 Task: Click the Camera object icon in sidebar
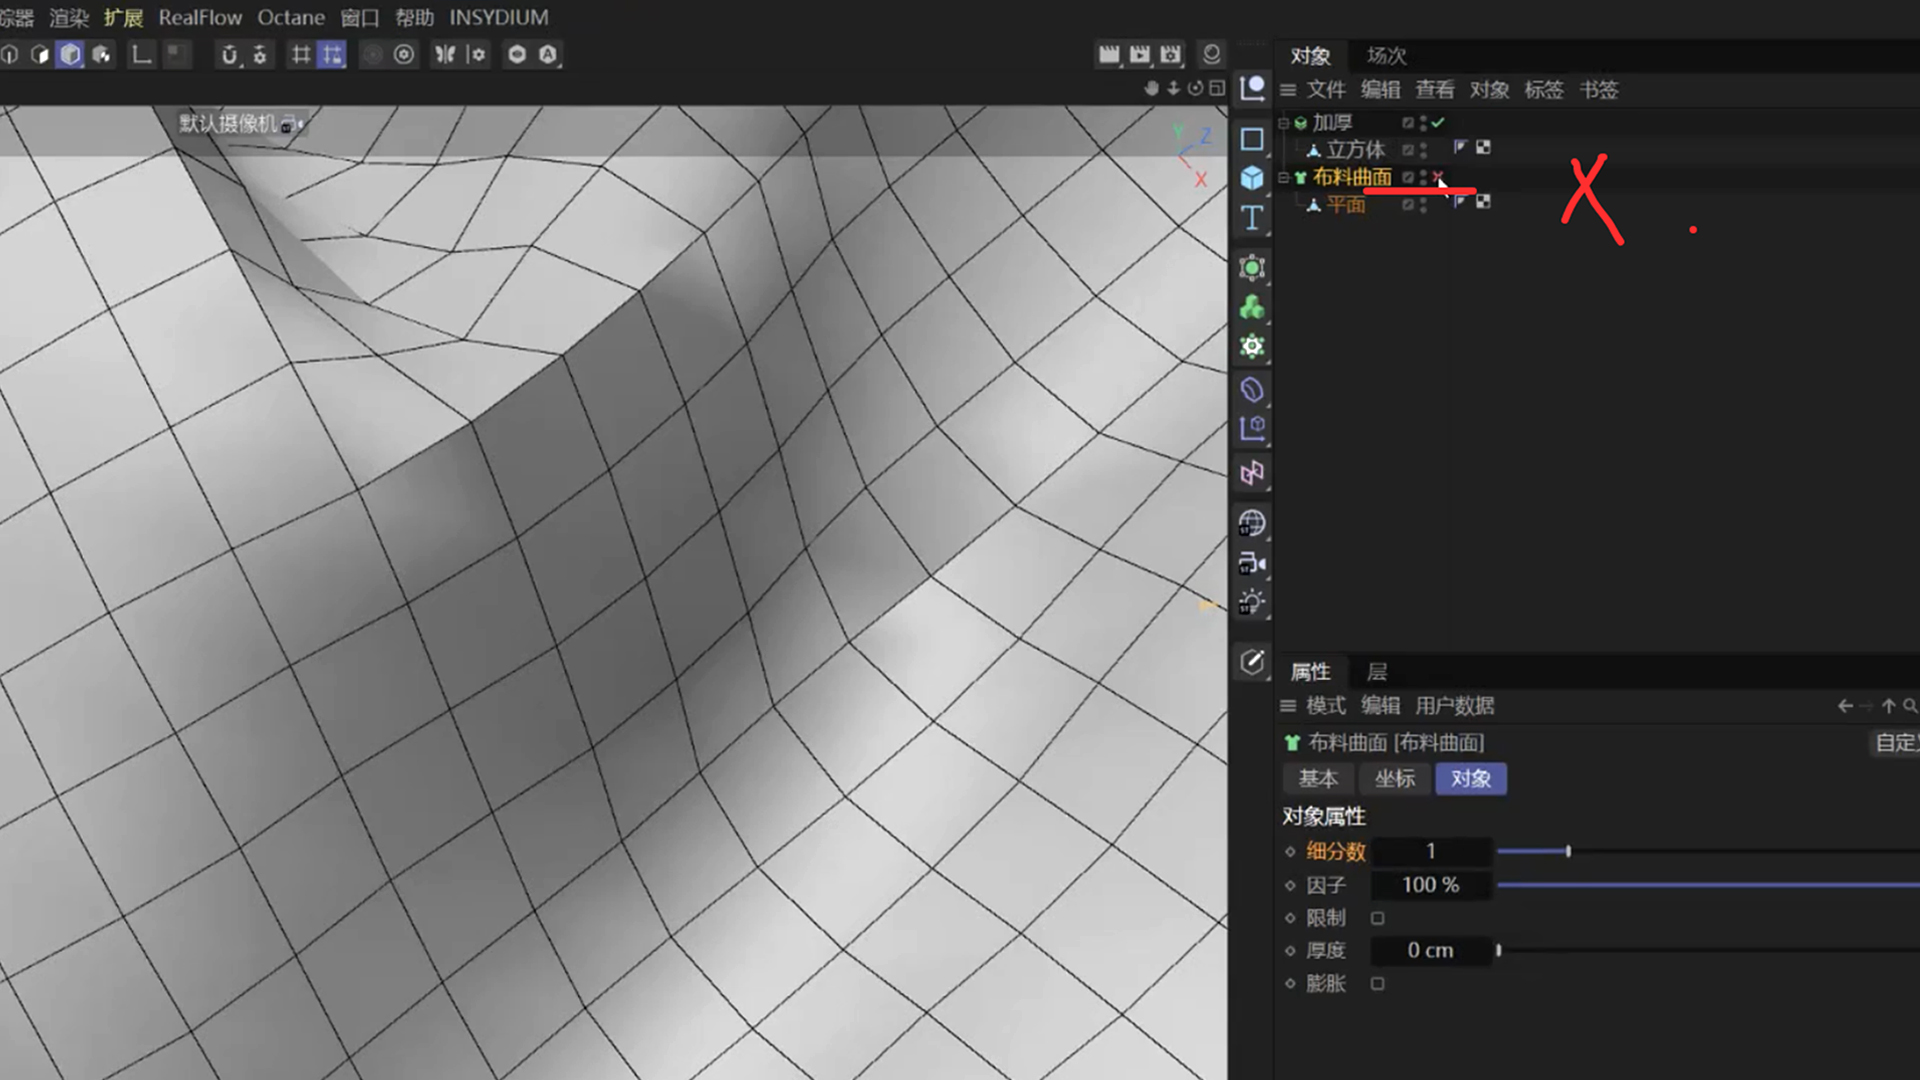pyautogui.click(x=1252, y=563)
